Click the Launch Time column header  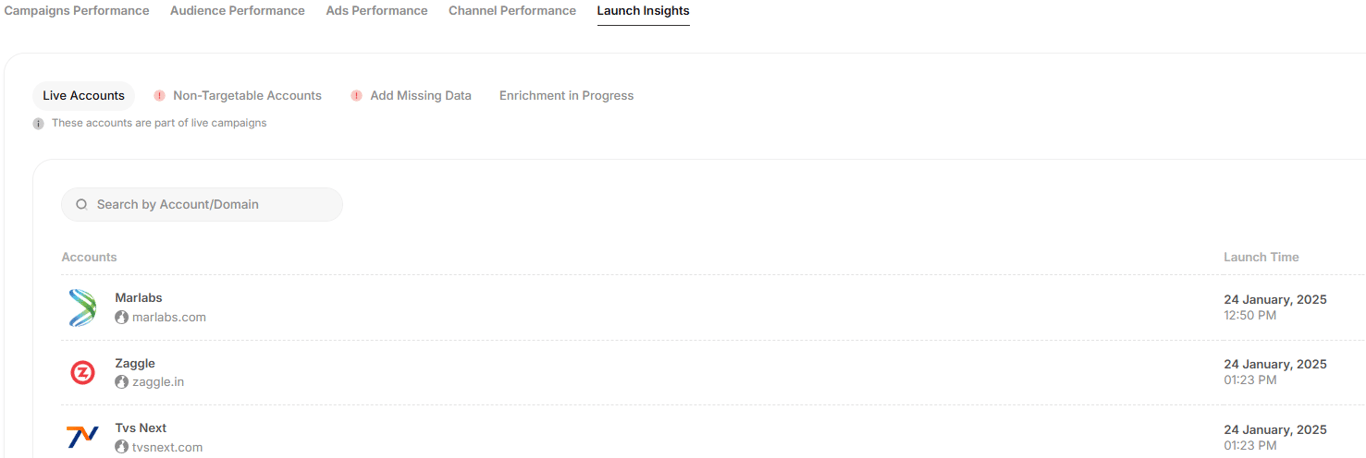click(x=1261, y=257)
